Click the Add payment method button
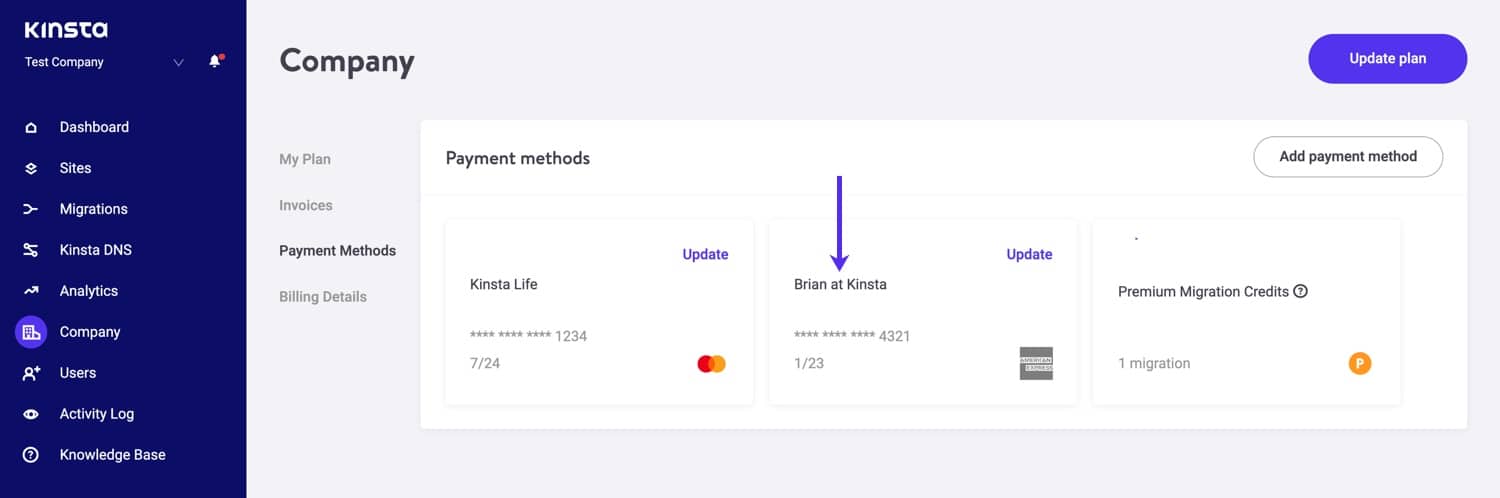This screenshot has height=498, width=1500. click(x=1348, y=157)
